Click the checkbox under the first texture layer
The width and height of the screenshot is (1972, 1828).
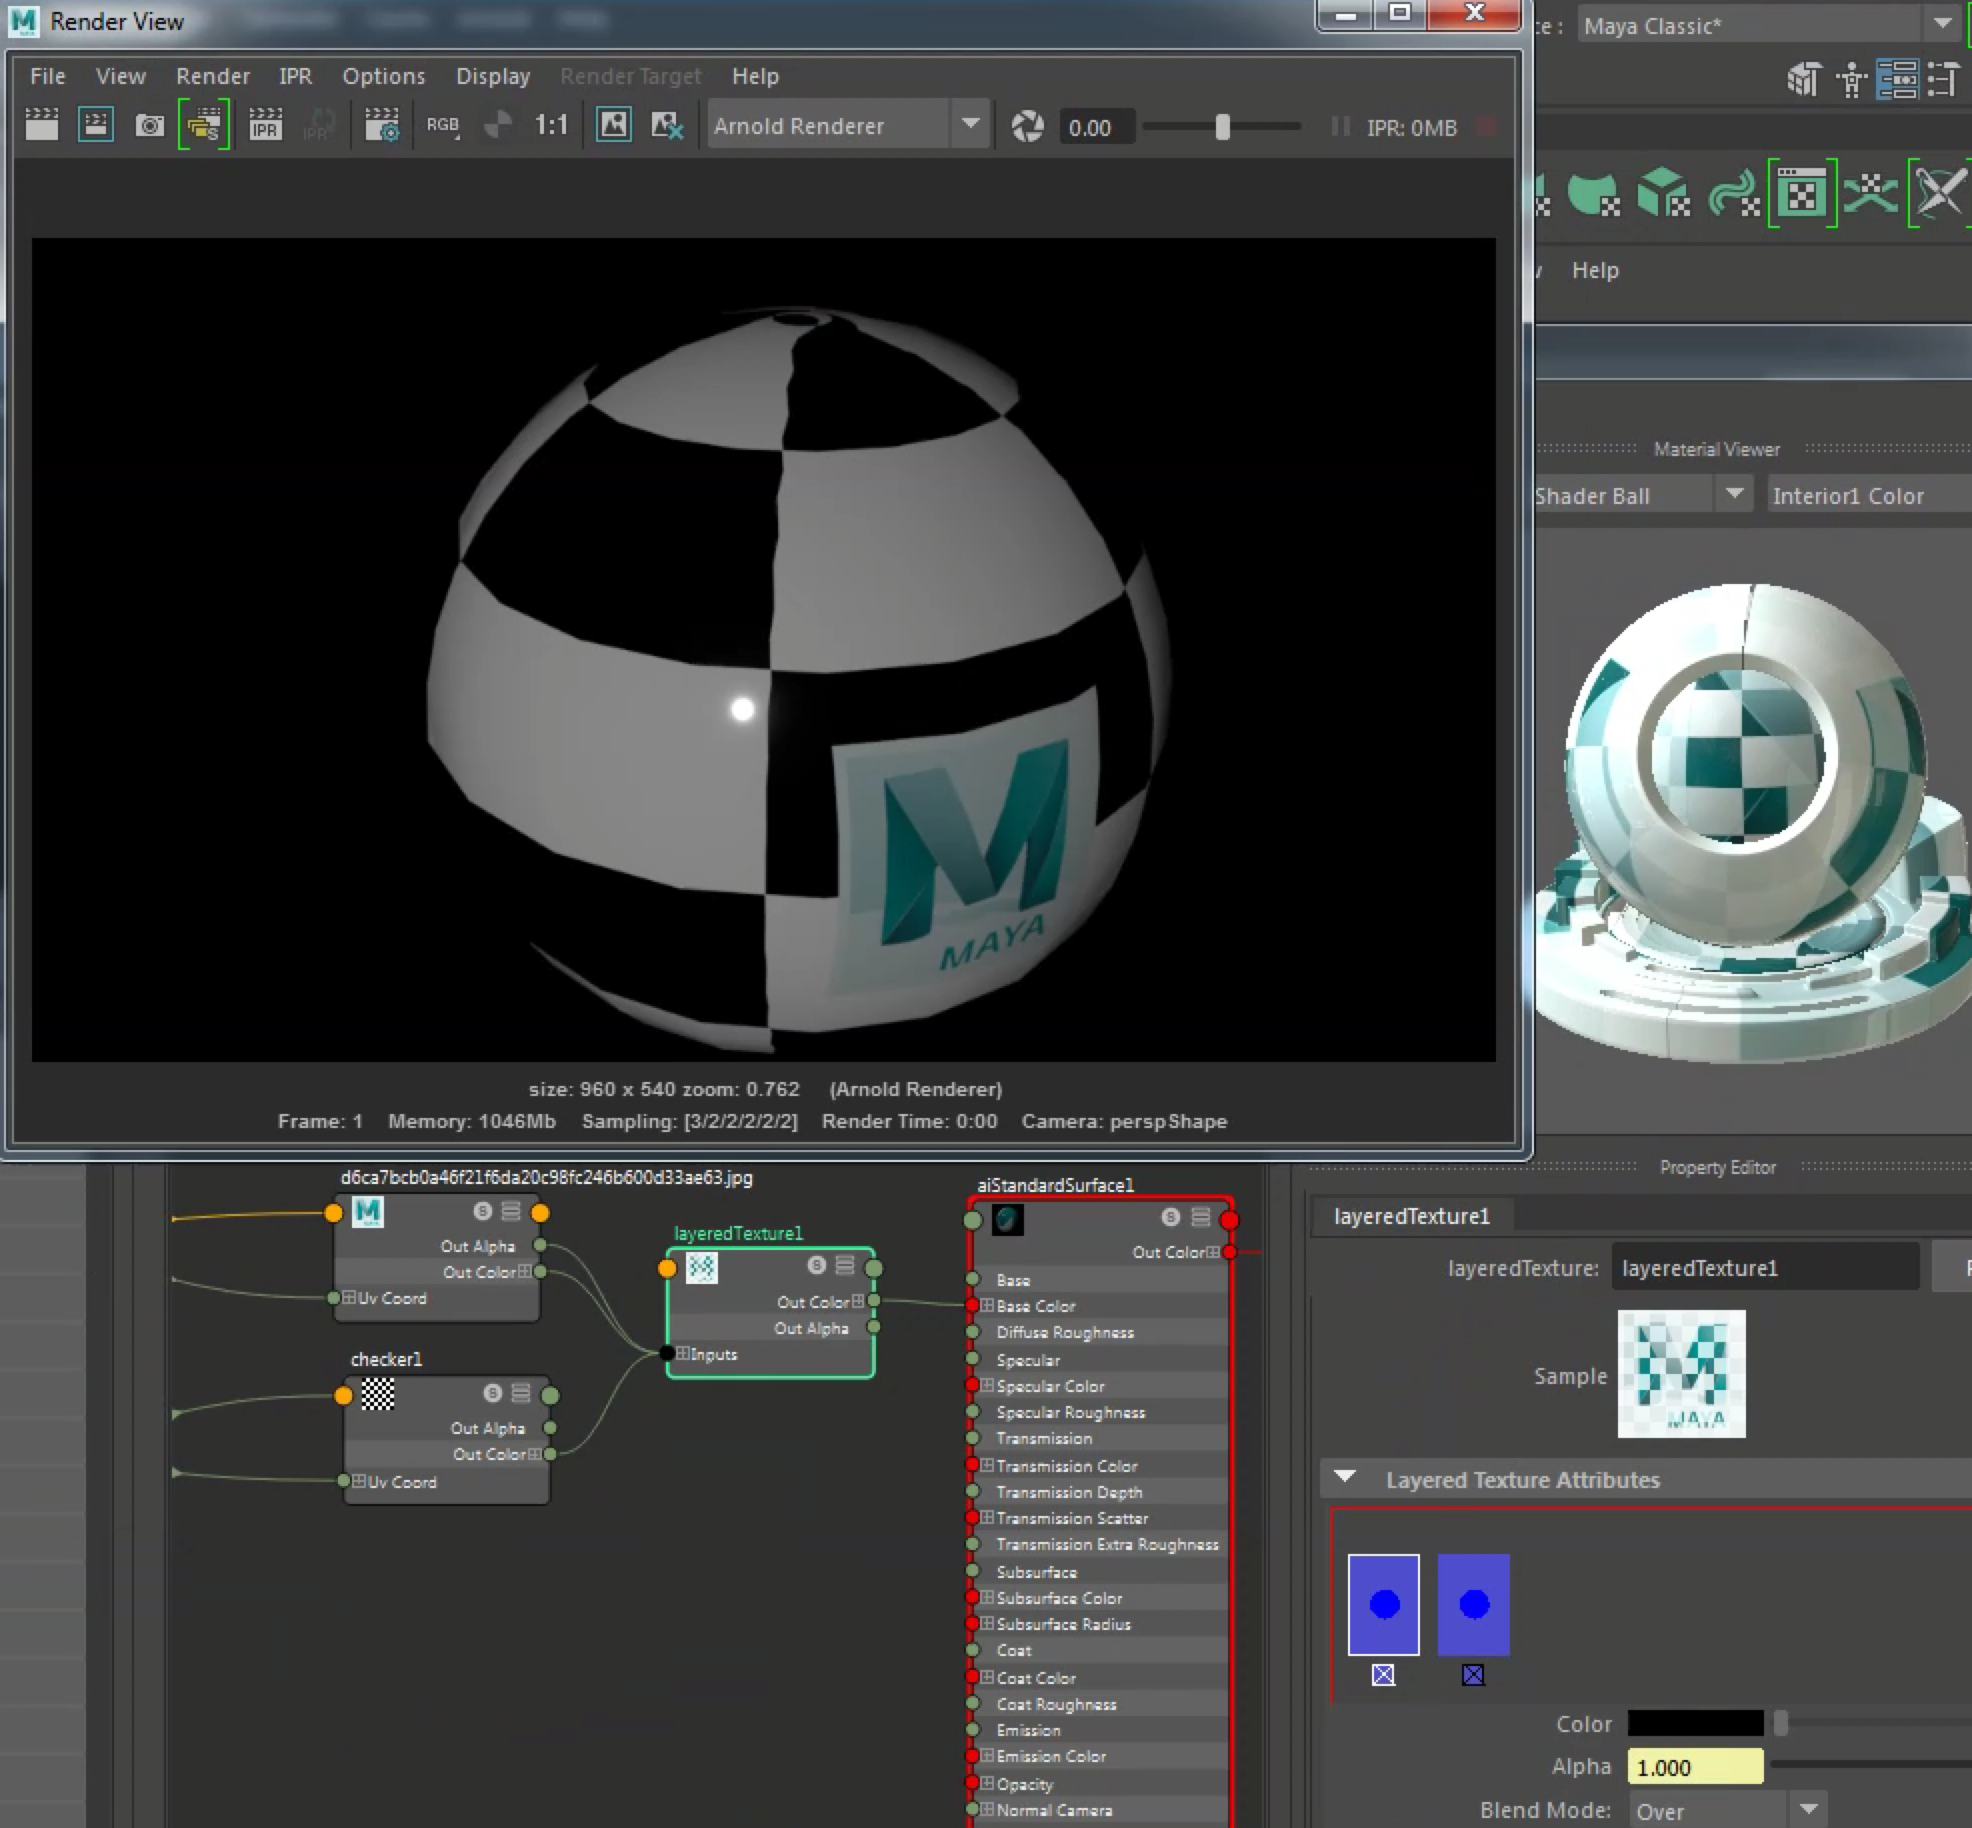[1385, 1676]
